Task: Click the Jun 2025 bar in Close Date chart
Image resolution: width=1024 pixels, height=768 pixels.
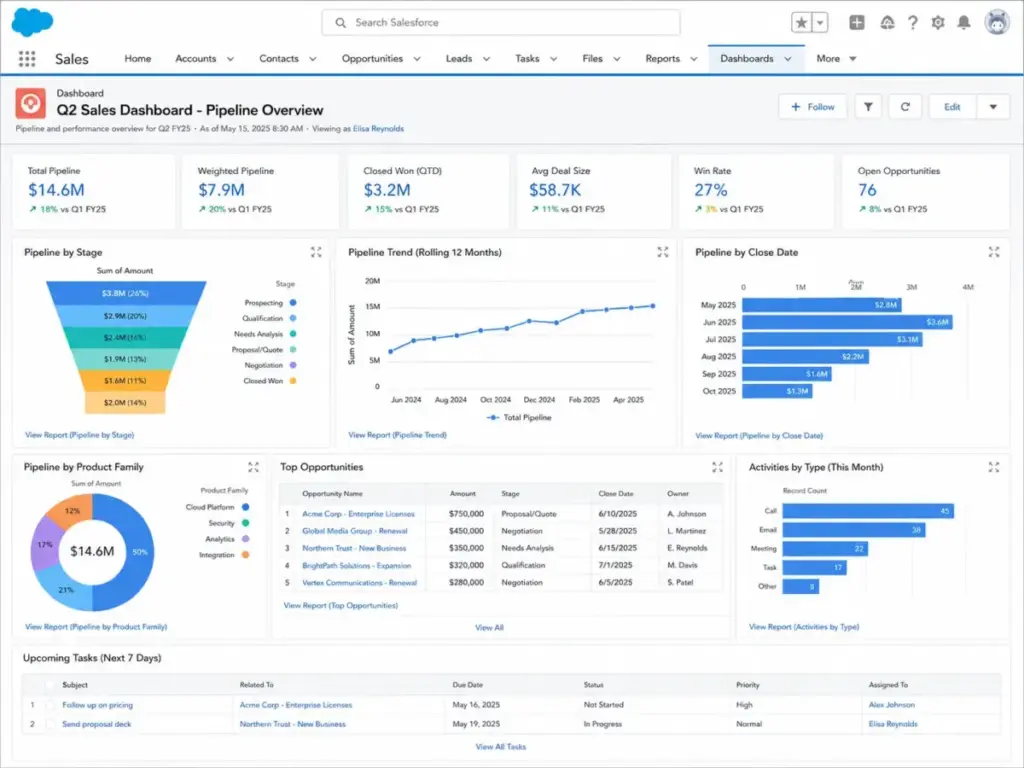Action: coord(847,322)
